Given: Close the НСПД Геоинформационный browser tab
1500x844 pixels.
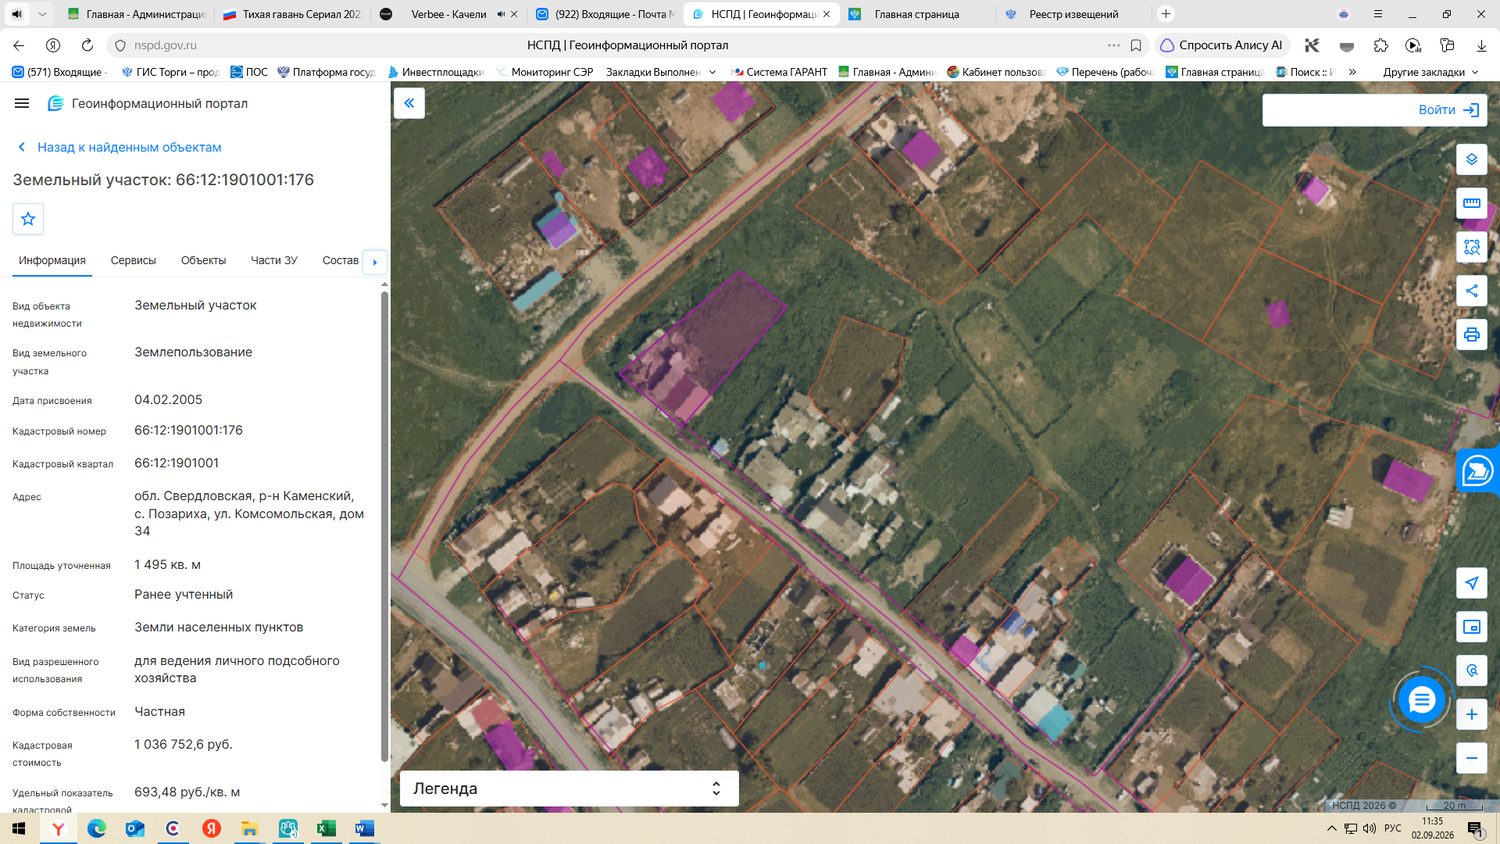Looking at the screenshot, I should 826,14.
